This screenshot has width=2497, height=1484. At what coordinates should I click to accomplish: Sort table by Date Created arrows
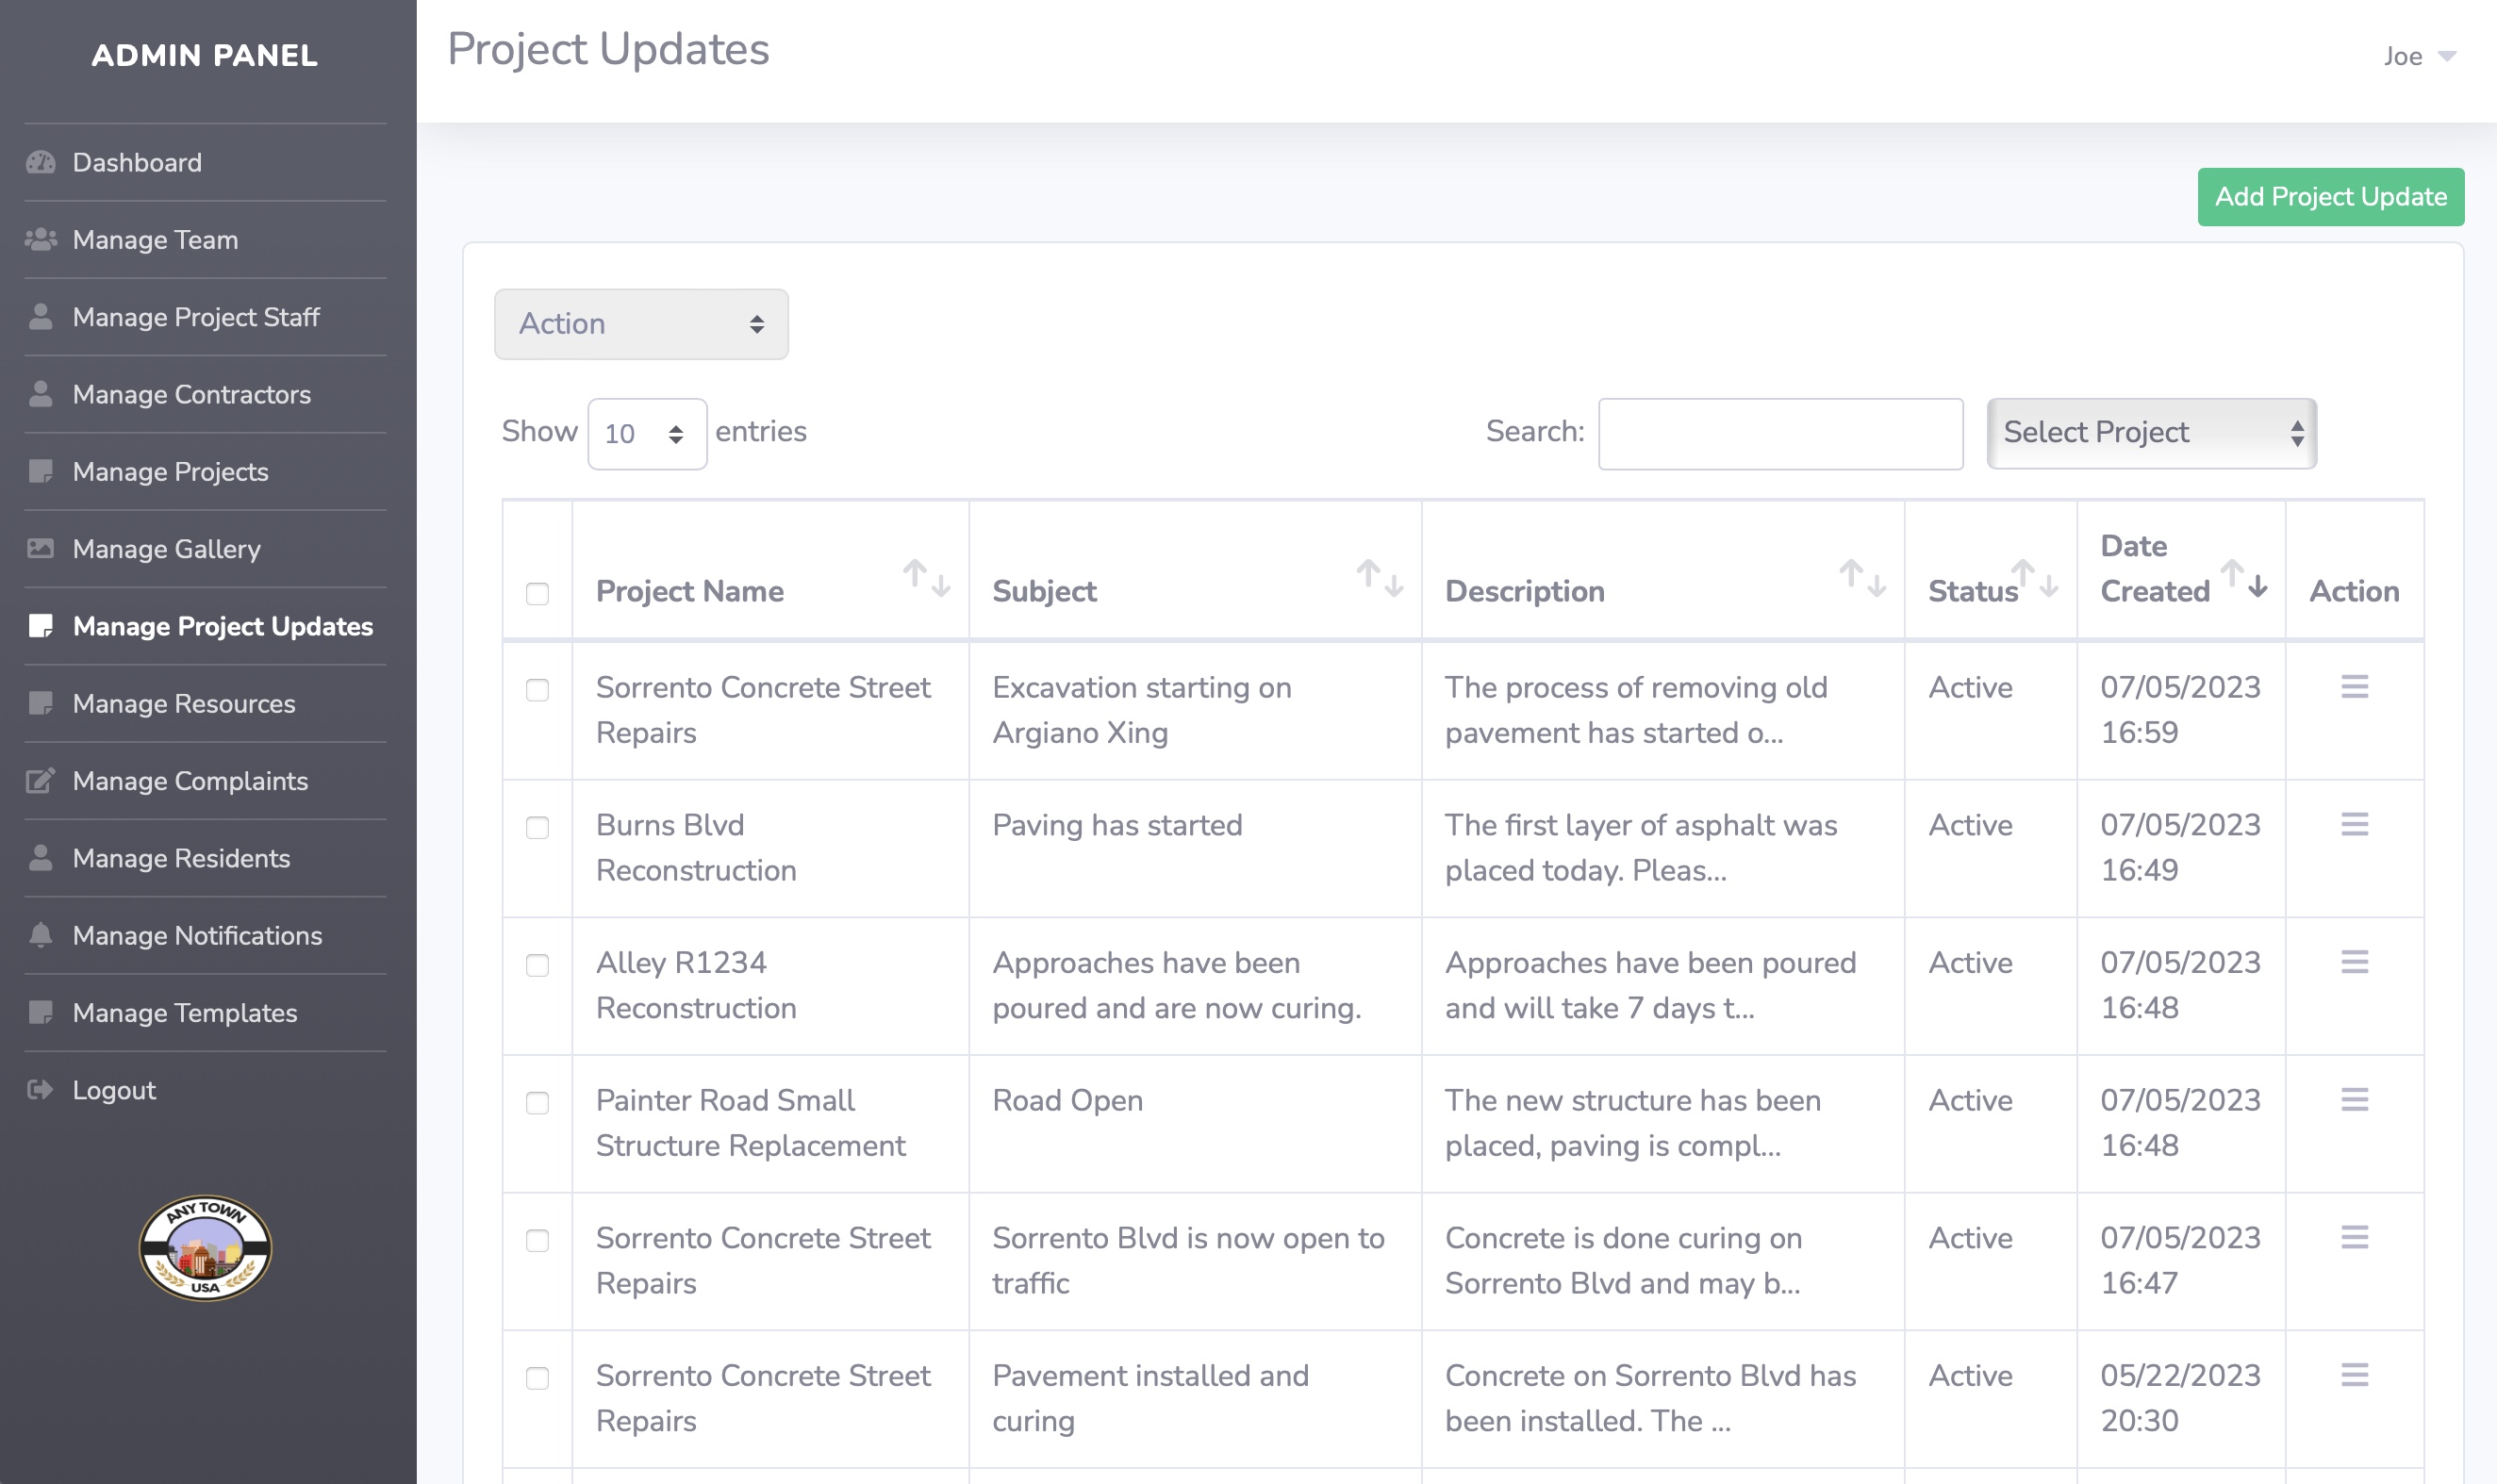click(2245, 579)
